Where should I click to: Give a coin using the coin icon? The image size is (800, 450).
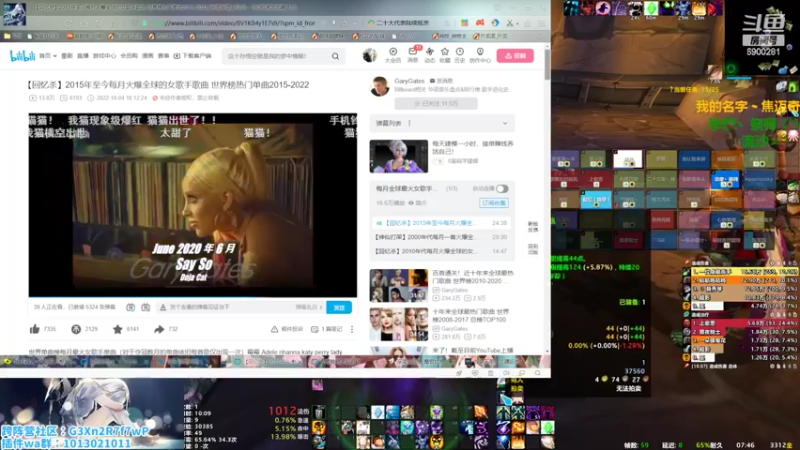coord(76,329)
